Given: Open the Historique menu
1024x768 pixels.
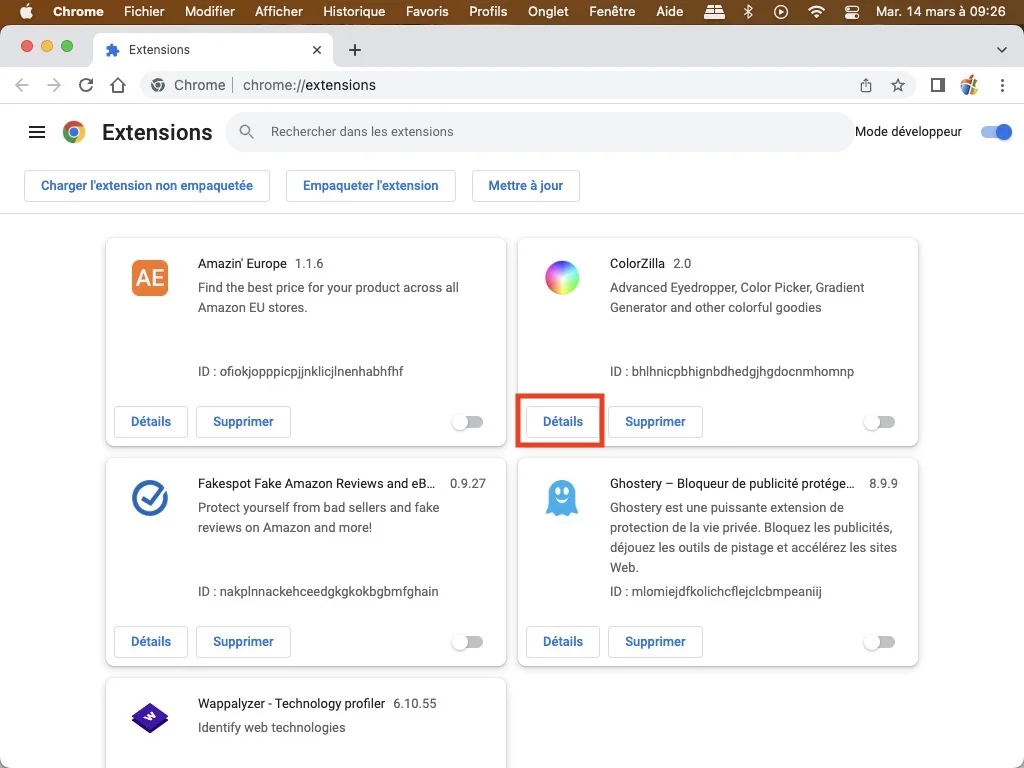Looking at the screenshot, I should click(354, 11).
